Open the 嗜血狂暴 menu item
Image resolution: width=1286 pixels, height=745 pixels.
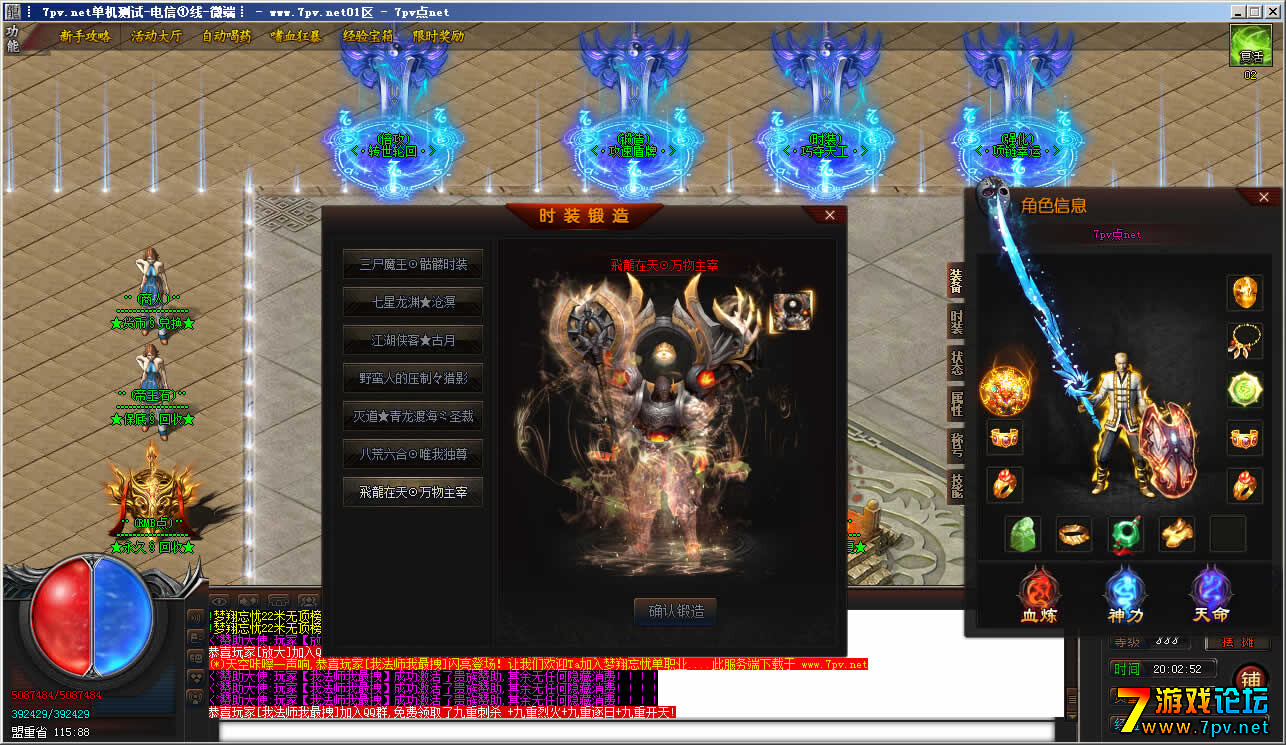click(296, 36)
